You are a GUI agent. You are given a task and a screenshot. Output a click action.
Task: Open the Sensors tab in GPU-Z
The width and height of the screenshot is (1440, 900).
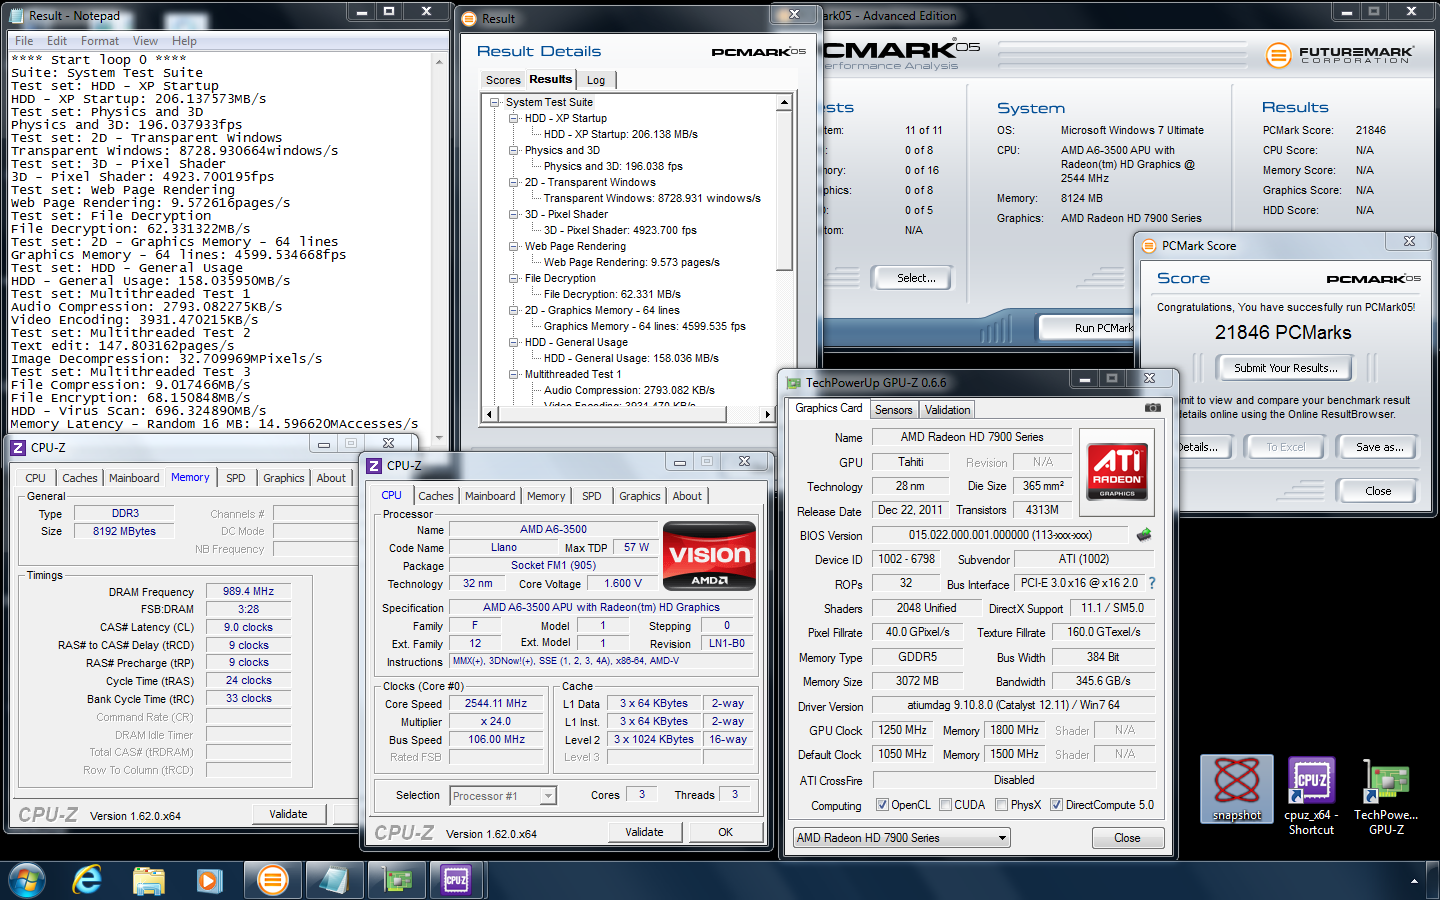coord(893,410)
